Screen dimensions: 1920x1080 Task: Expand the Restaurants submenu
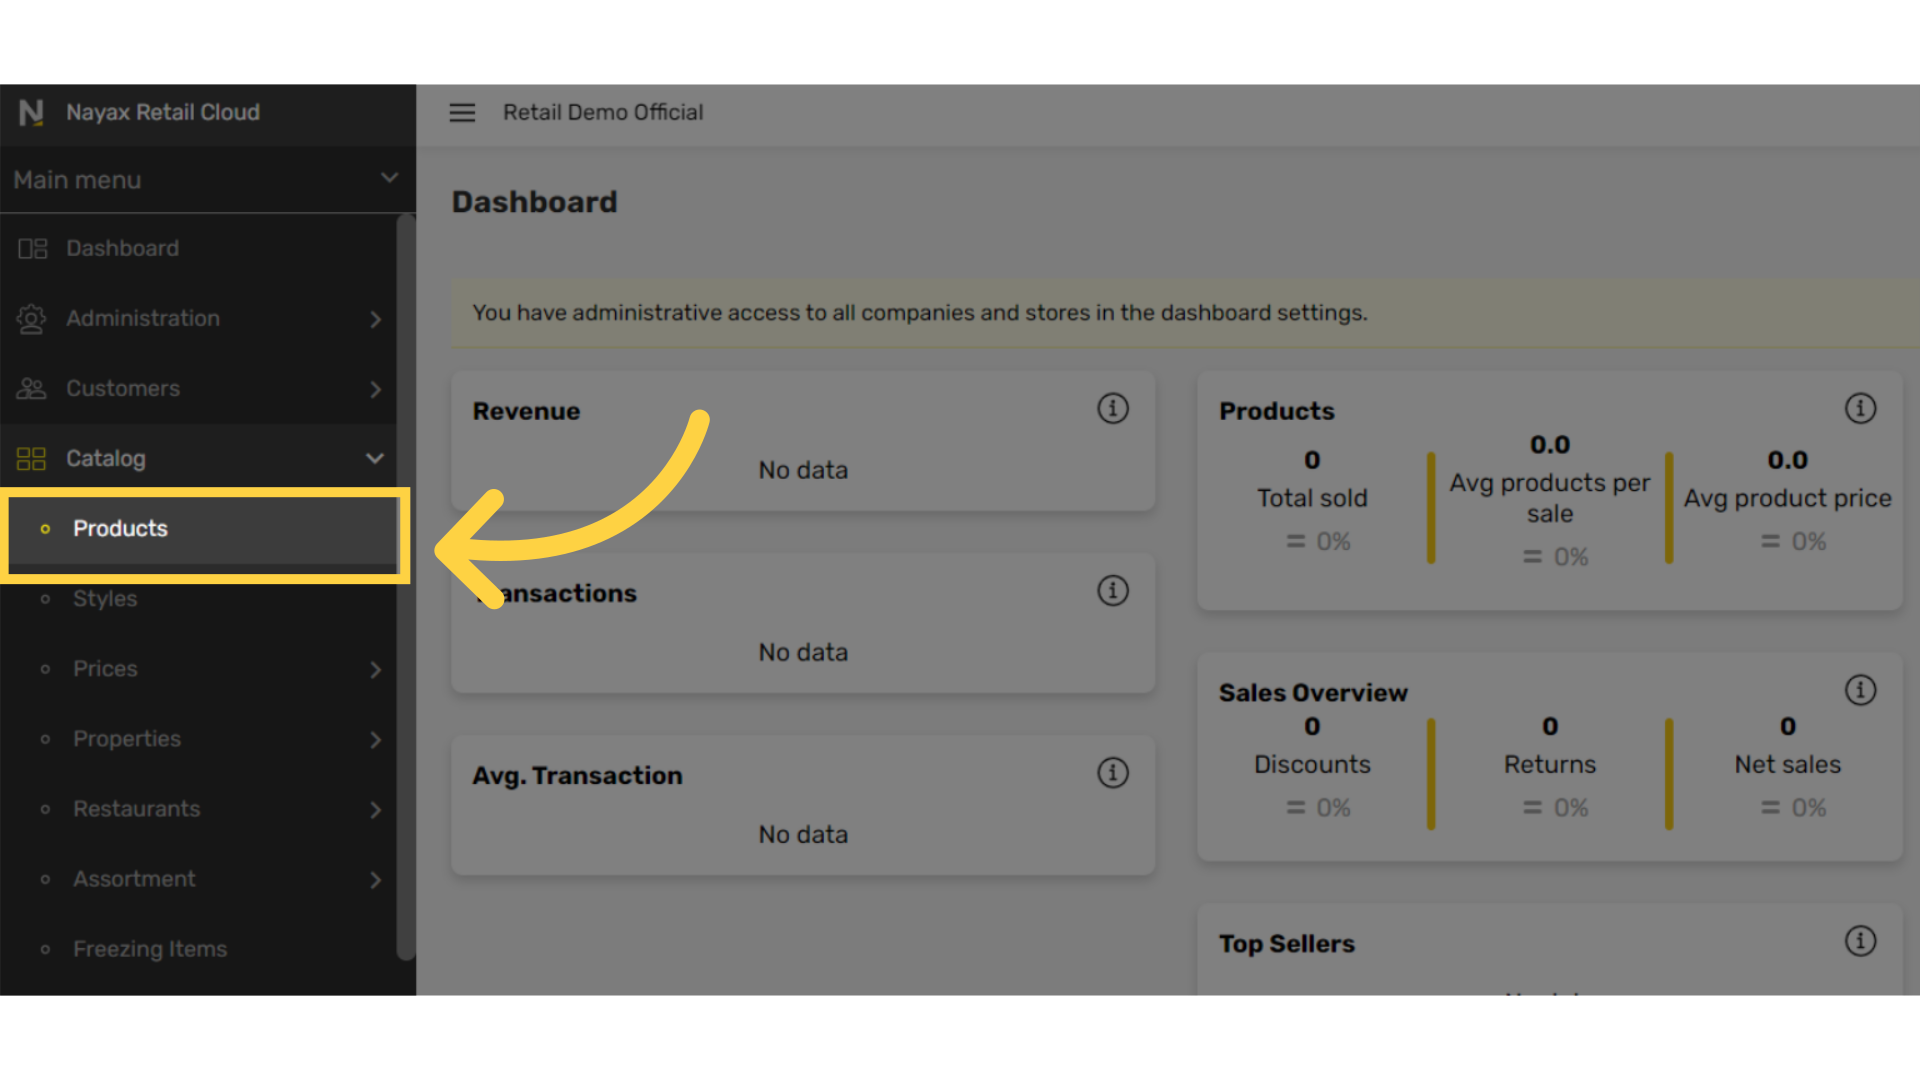click(x=375, y=809)
